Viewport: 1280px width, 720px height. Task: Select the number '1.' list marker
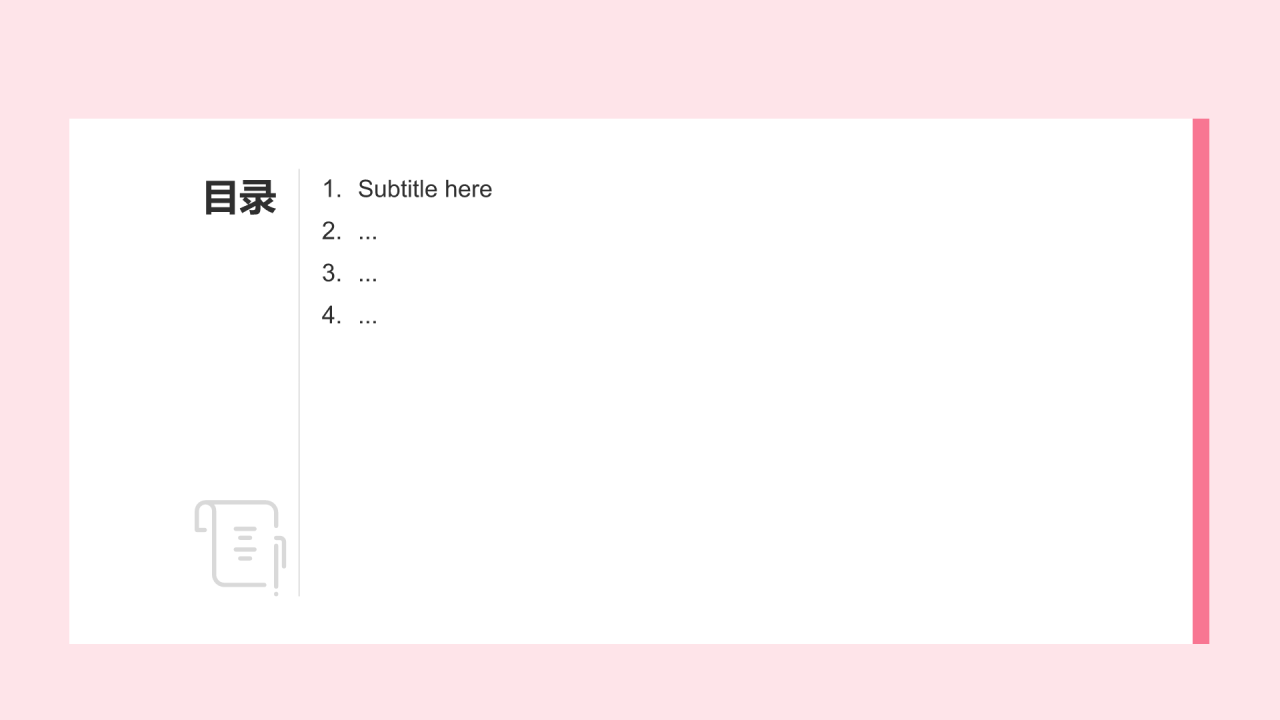332,189
